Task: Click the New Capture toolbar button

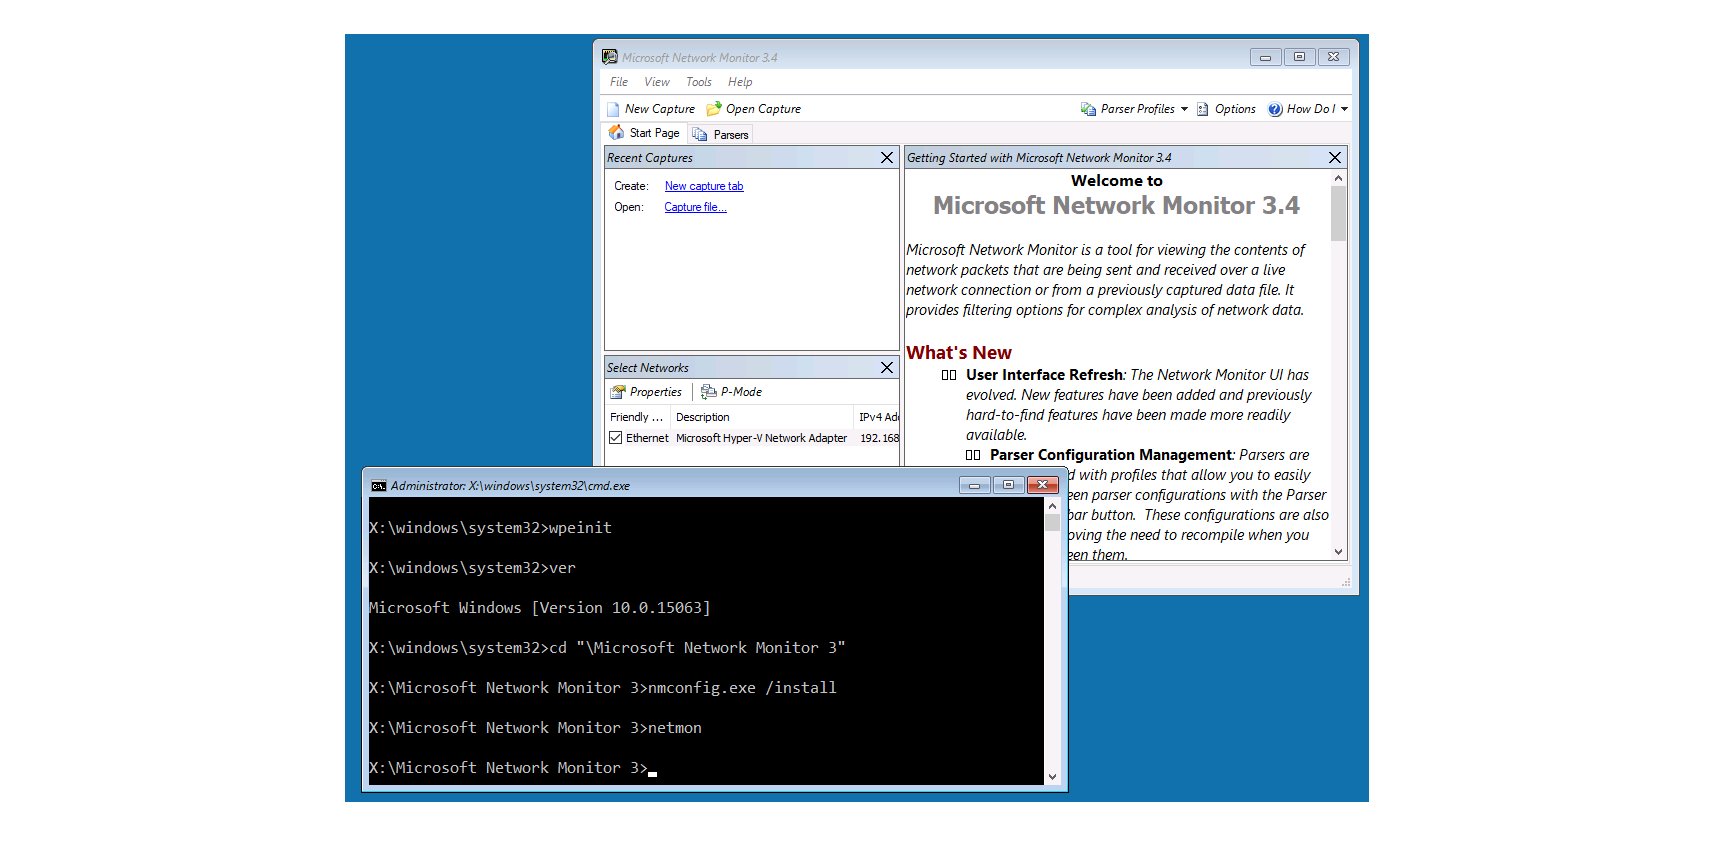Action: pos(651,109)
